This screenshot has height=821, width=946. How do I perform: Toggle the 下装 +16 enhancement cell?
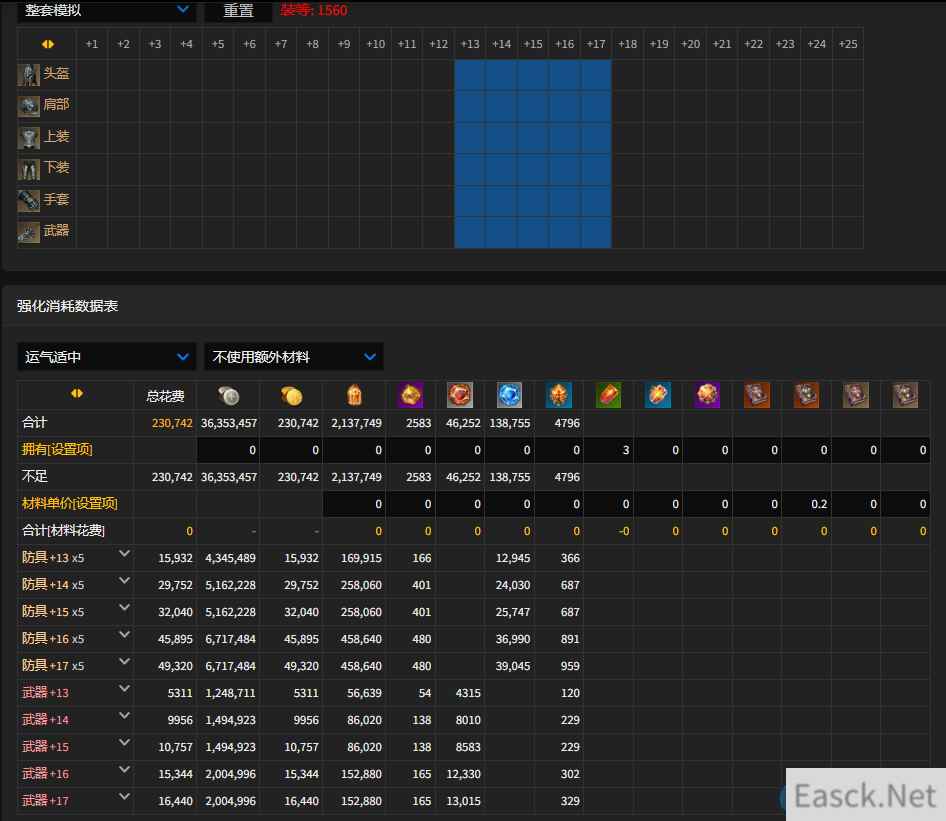coord(565,169)
